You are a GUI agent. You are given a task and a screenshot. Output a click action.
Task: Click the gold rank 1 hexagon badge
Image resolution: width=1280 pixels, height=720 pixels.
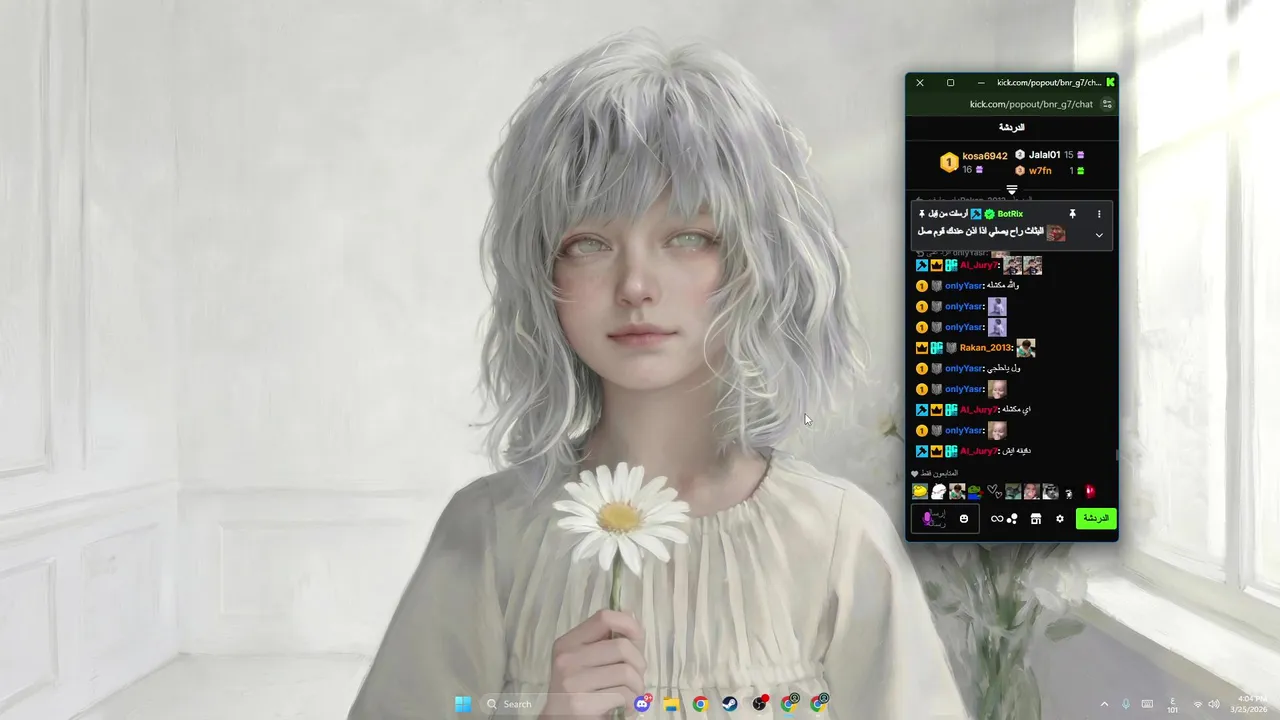click(948, 162)
